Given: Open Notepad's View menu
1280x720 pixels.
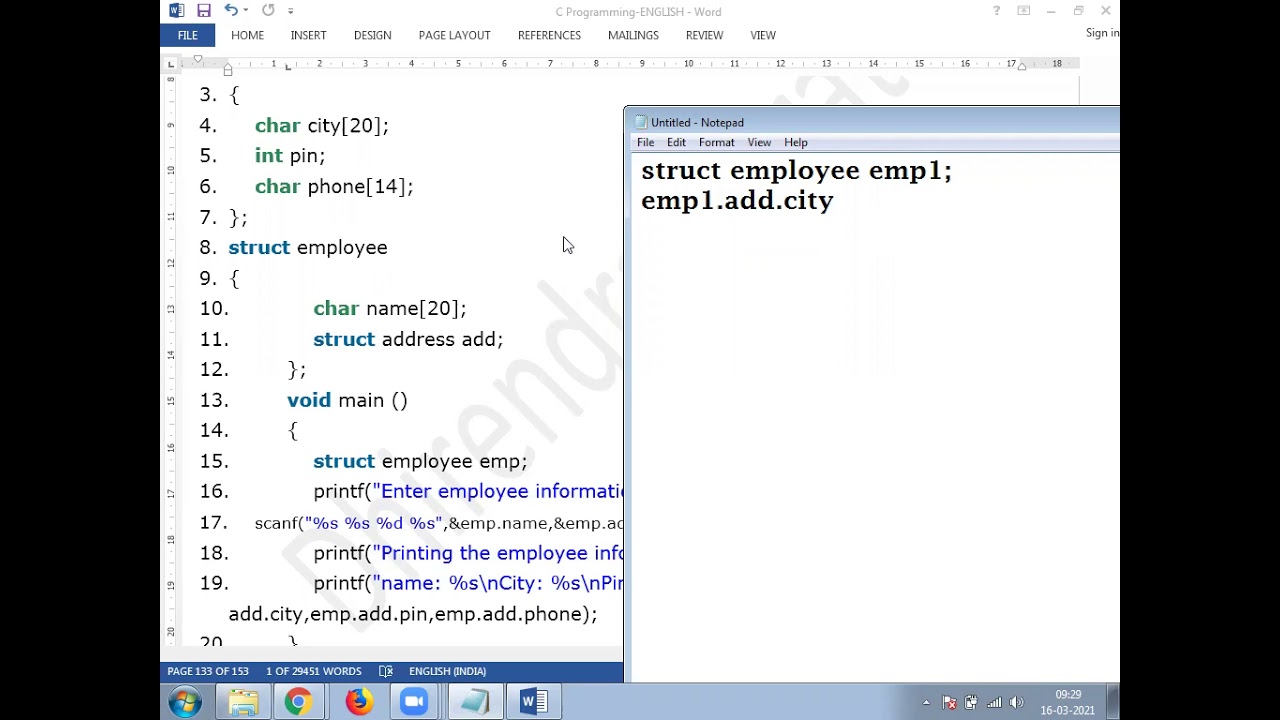Looking at the screenshot, I should [759, 142].
